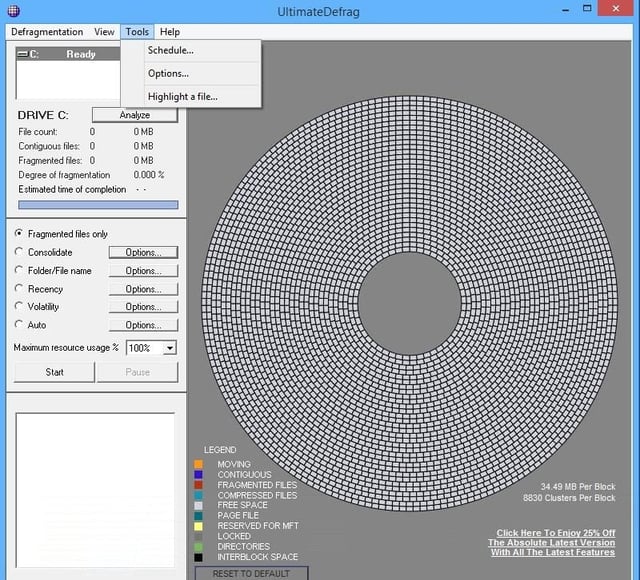This screenshot has width=640, height=580.
Task: Open Auto Options... button
Action: click(143, 325)
